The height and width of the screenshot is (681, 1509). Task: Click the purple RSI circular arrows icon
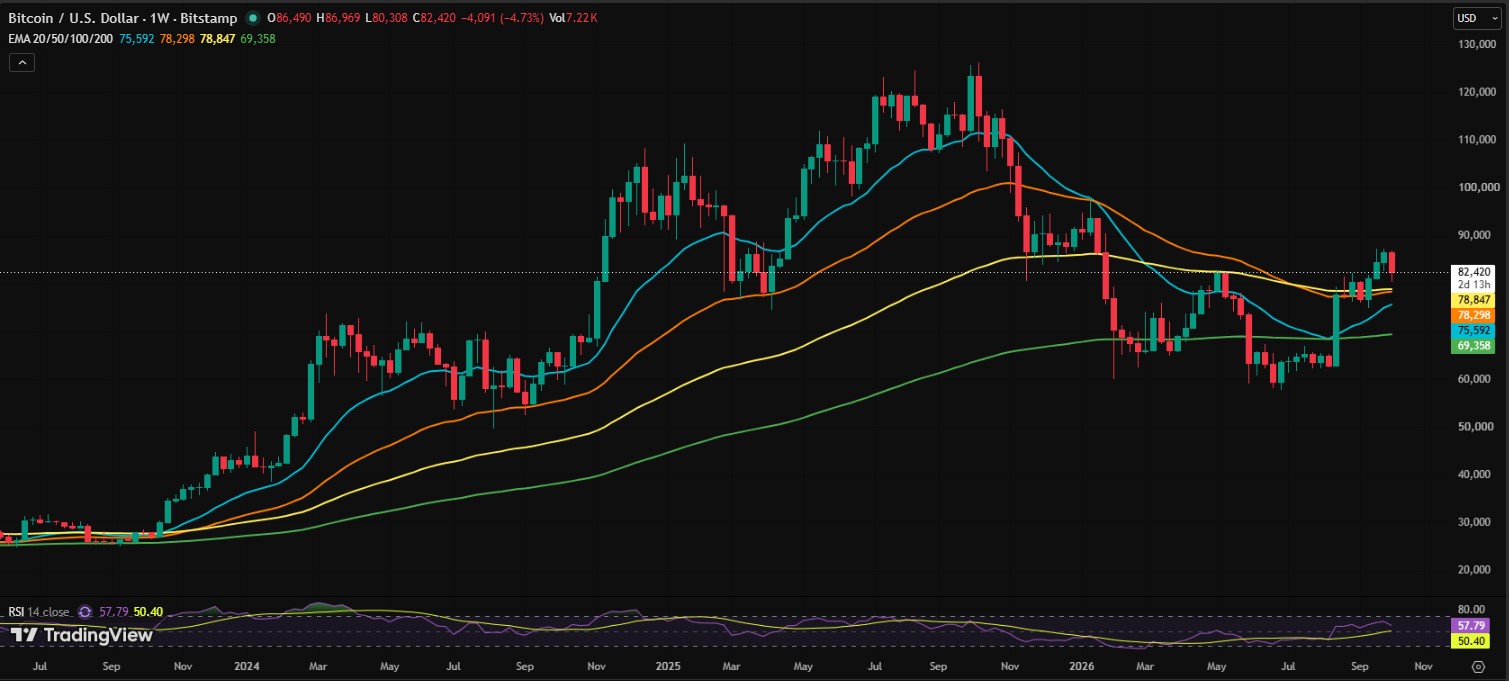pyautogui.click(x=85, y=611)
